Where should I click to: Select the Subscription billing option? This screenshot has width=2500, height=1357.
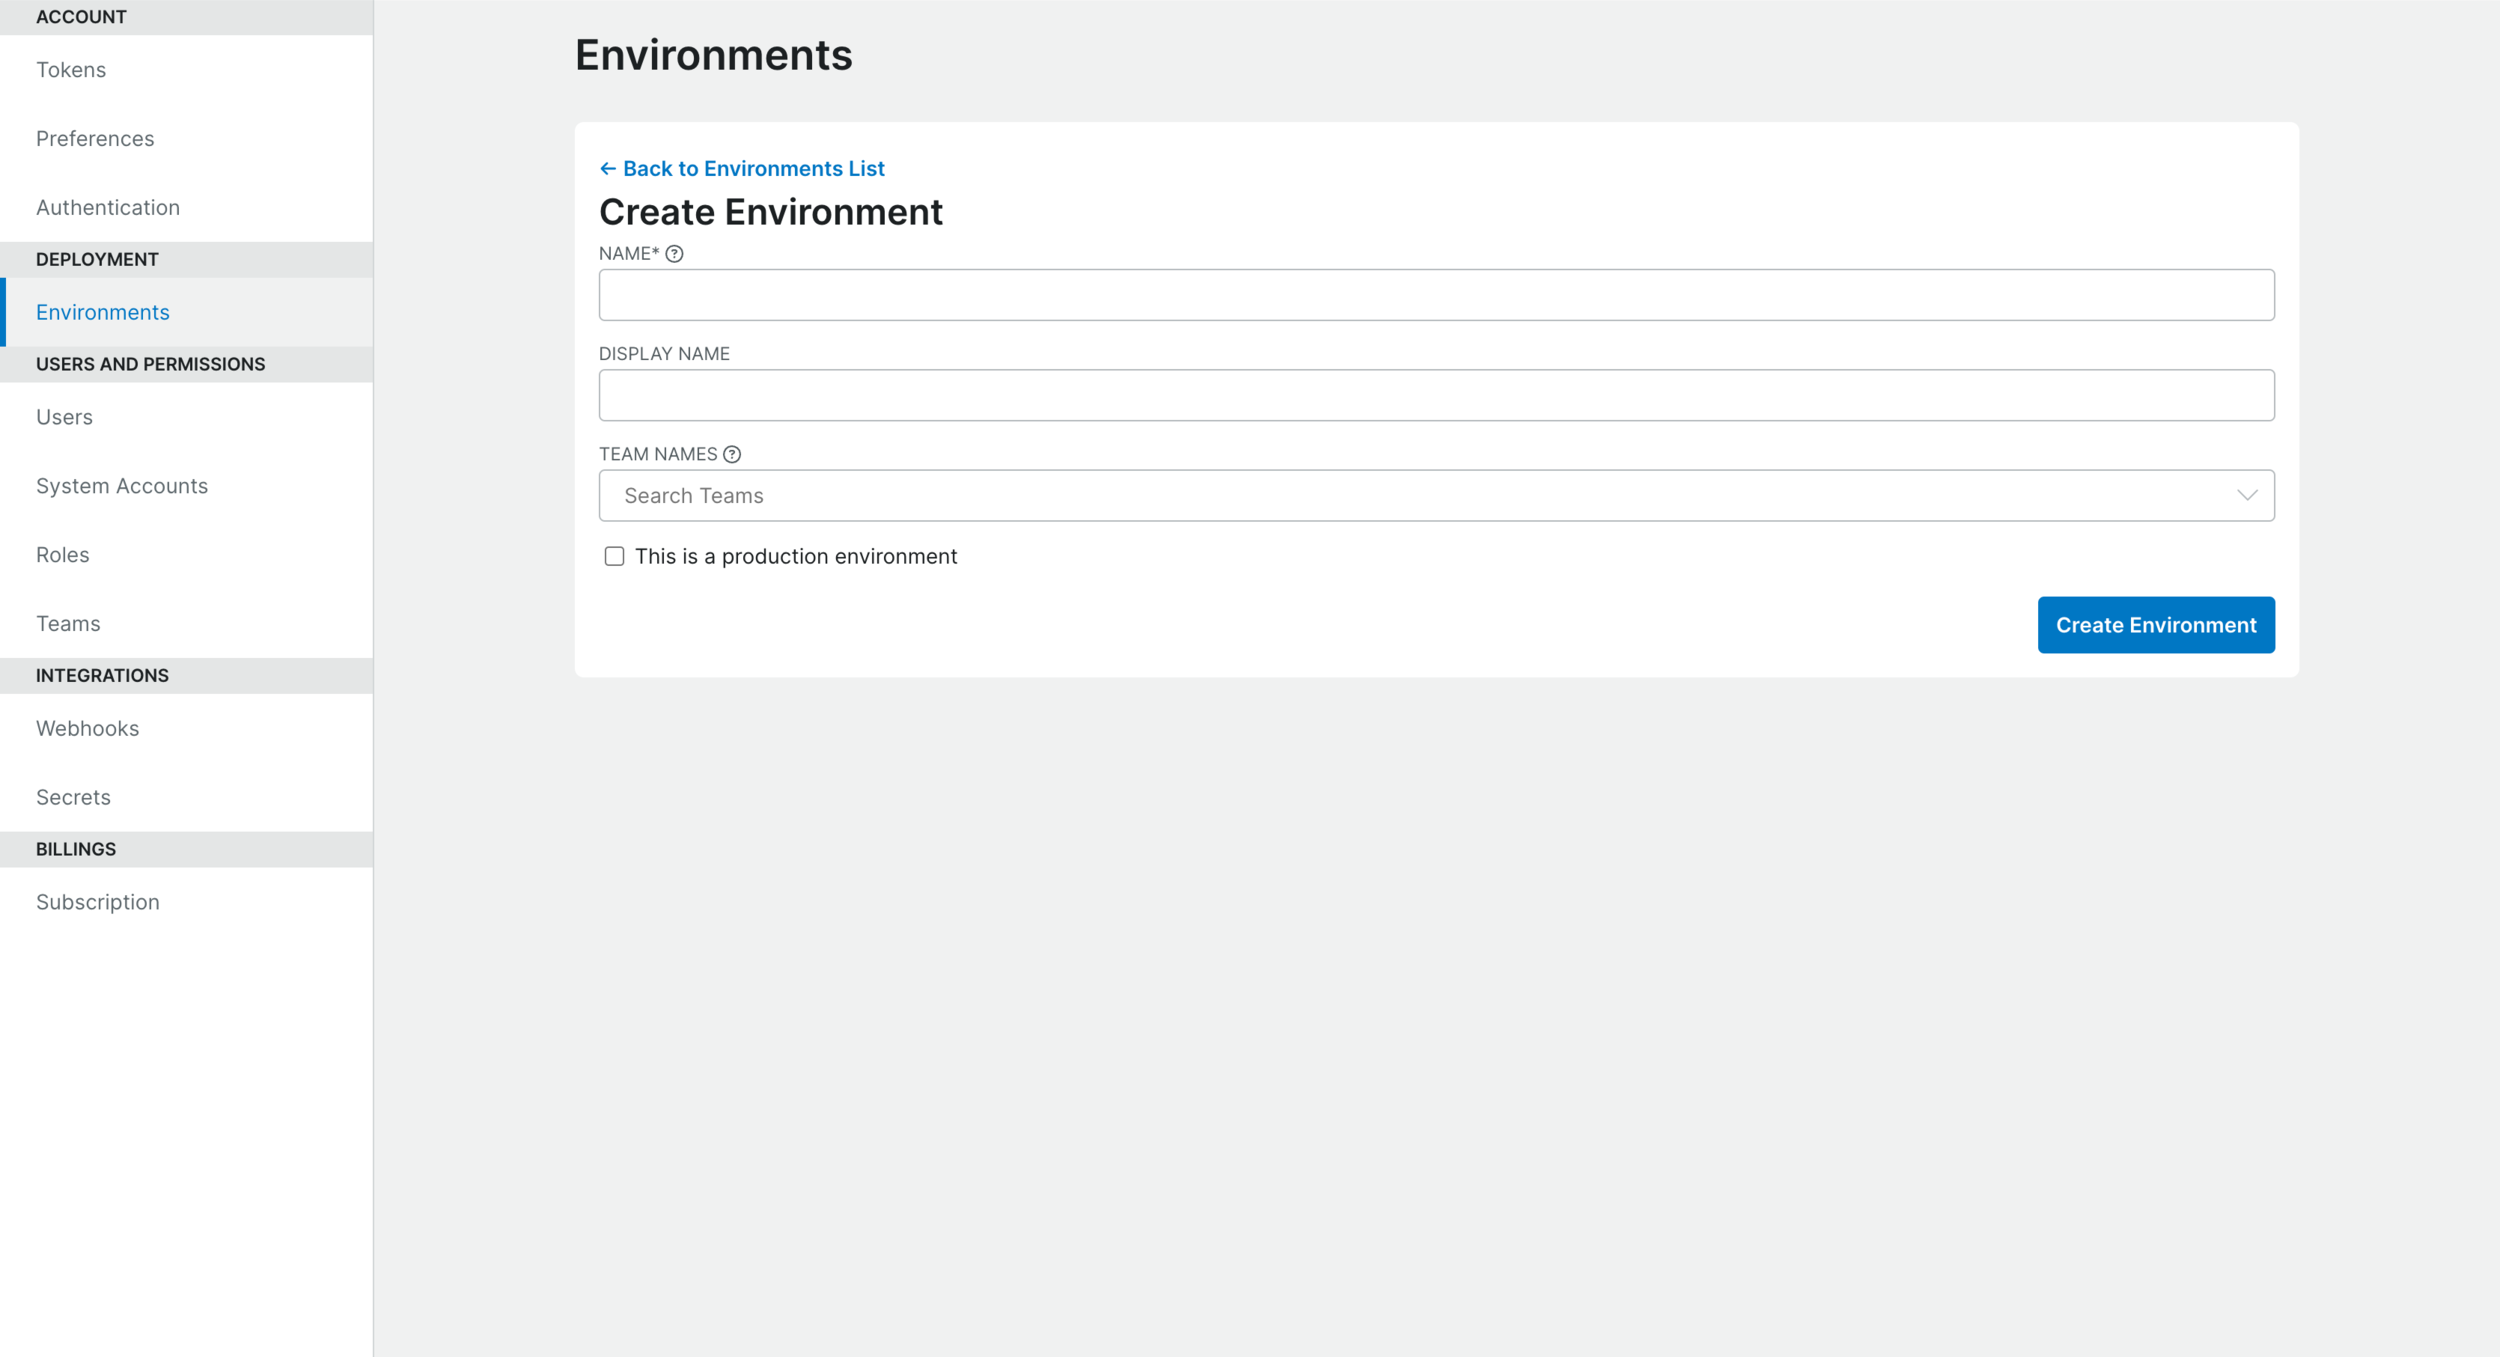point(97,901)
